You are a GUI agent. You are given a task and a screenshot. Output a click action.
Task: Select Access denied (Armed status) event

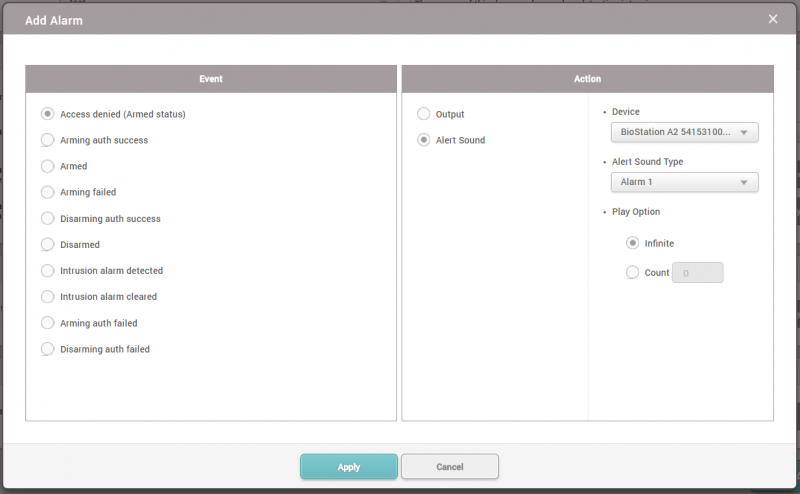coord(48,114)
